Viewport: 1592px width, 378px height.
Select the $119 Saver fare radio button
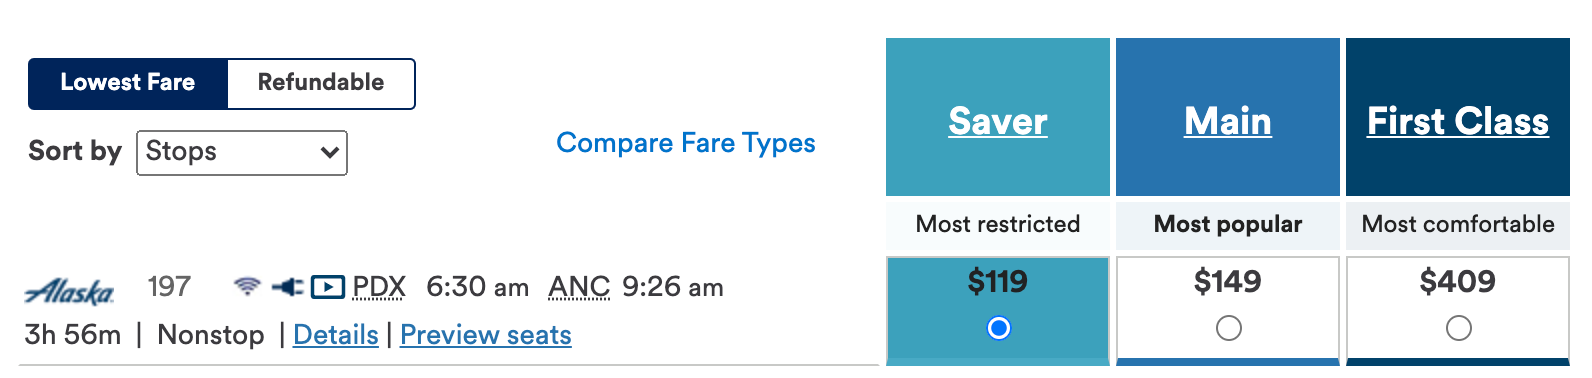998,328
